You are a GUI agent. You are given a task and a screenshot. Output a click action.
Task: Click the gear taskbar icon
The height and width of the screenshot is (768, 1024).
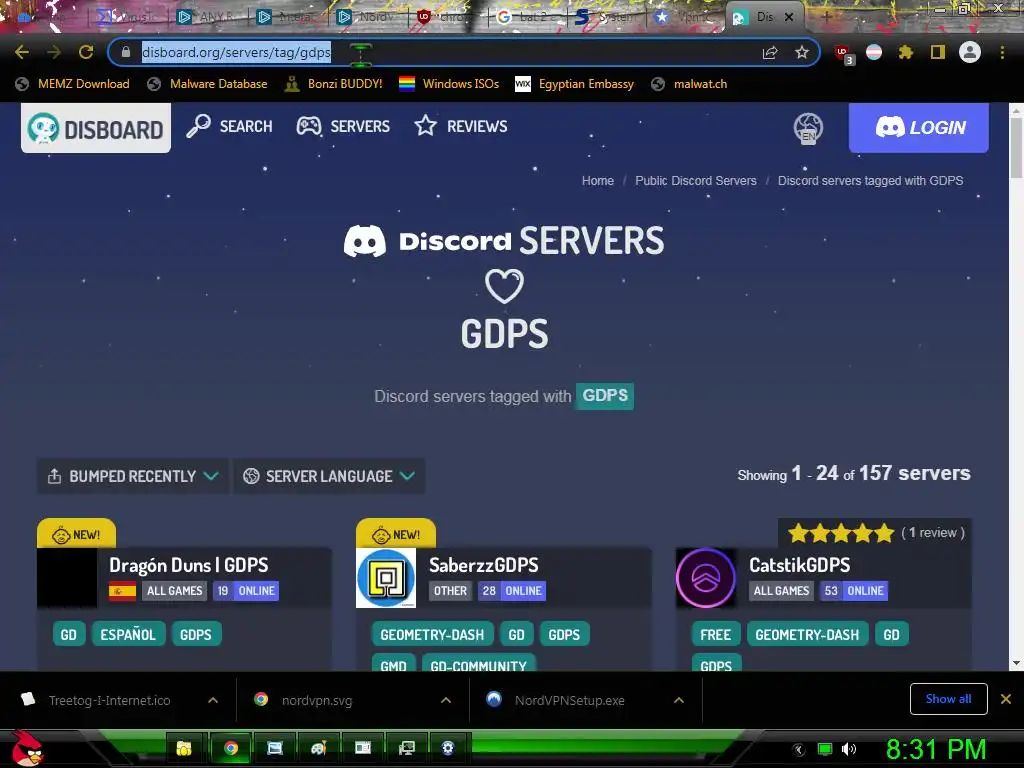click(x=447, y=748)
